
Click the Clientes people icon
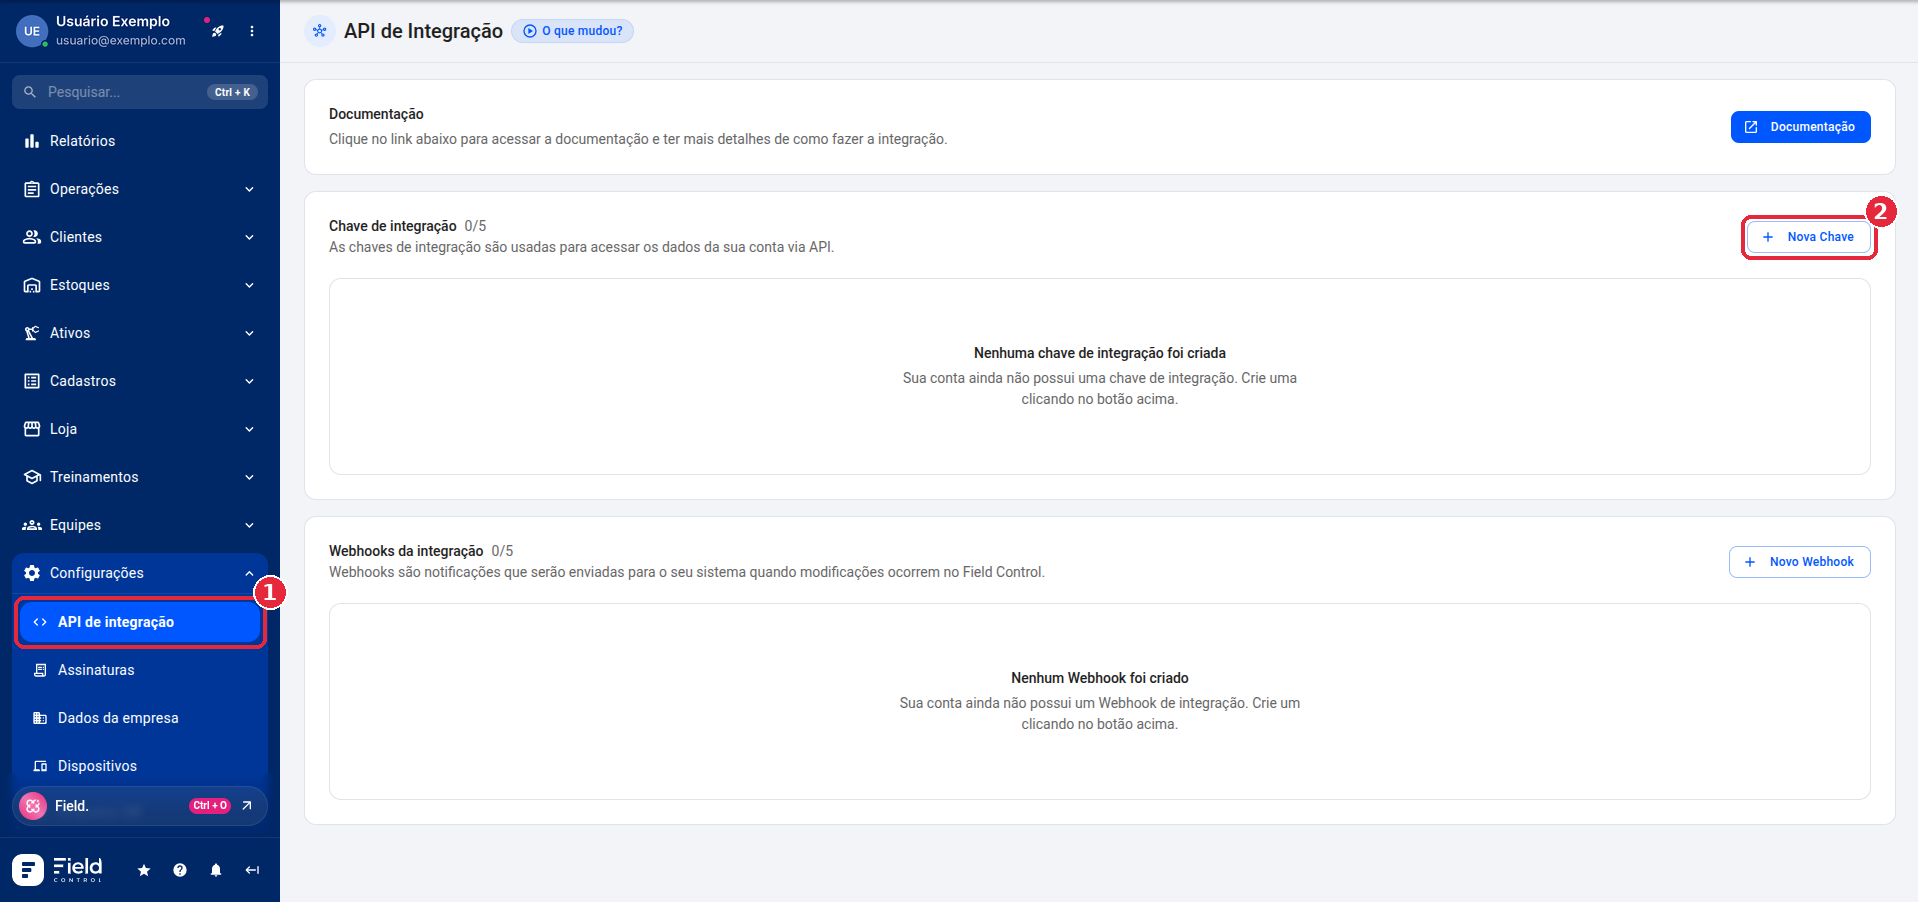[32, 237]
